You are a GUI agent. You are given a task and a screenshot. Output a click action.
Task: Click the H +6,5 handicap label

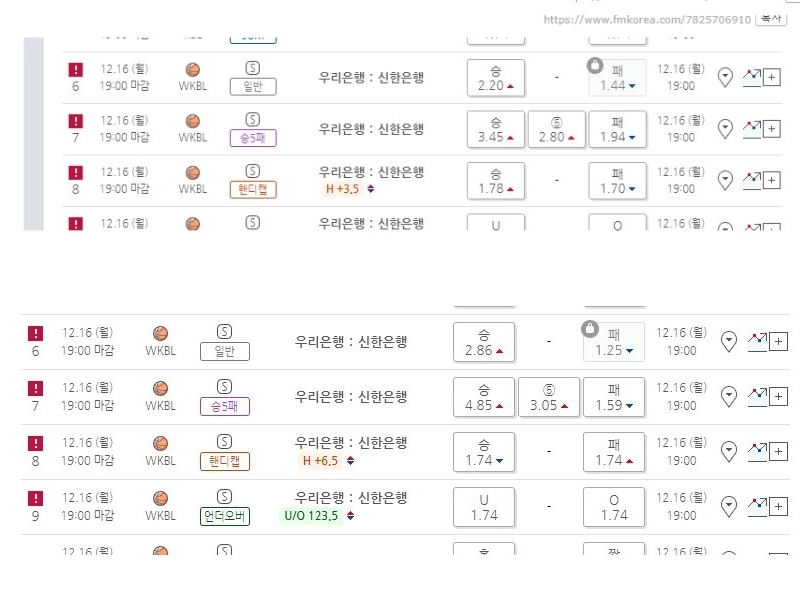[320, 461]
